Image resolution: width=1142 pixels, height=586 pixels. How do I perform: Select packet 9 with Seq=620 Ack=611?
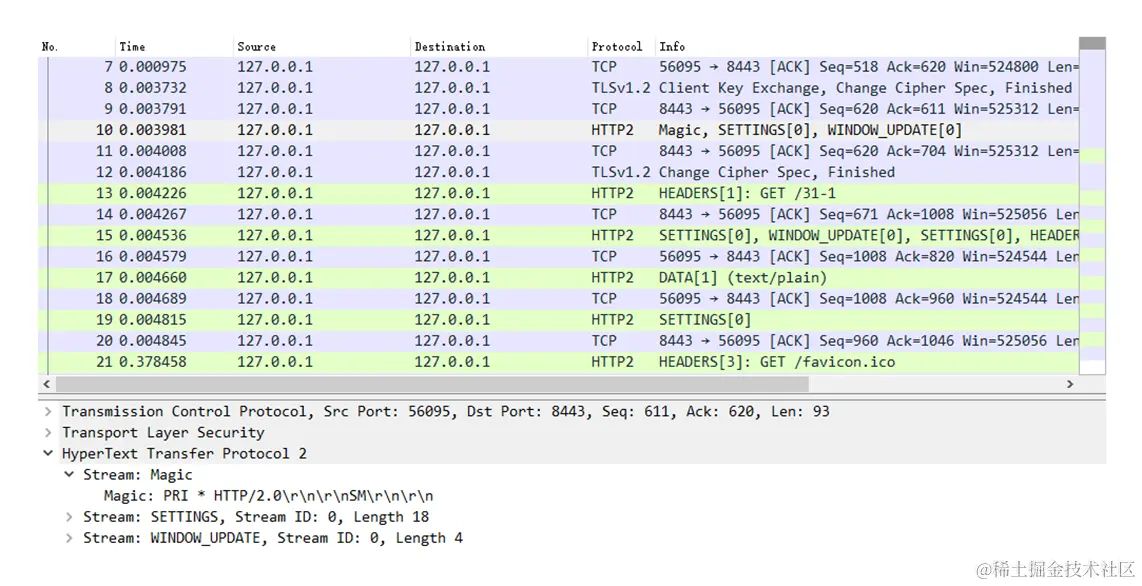(x=558, y=109)
